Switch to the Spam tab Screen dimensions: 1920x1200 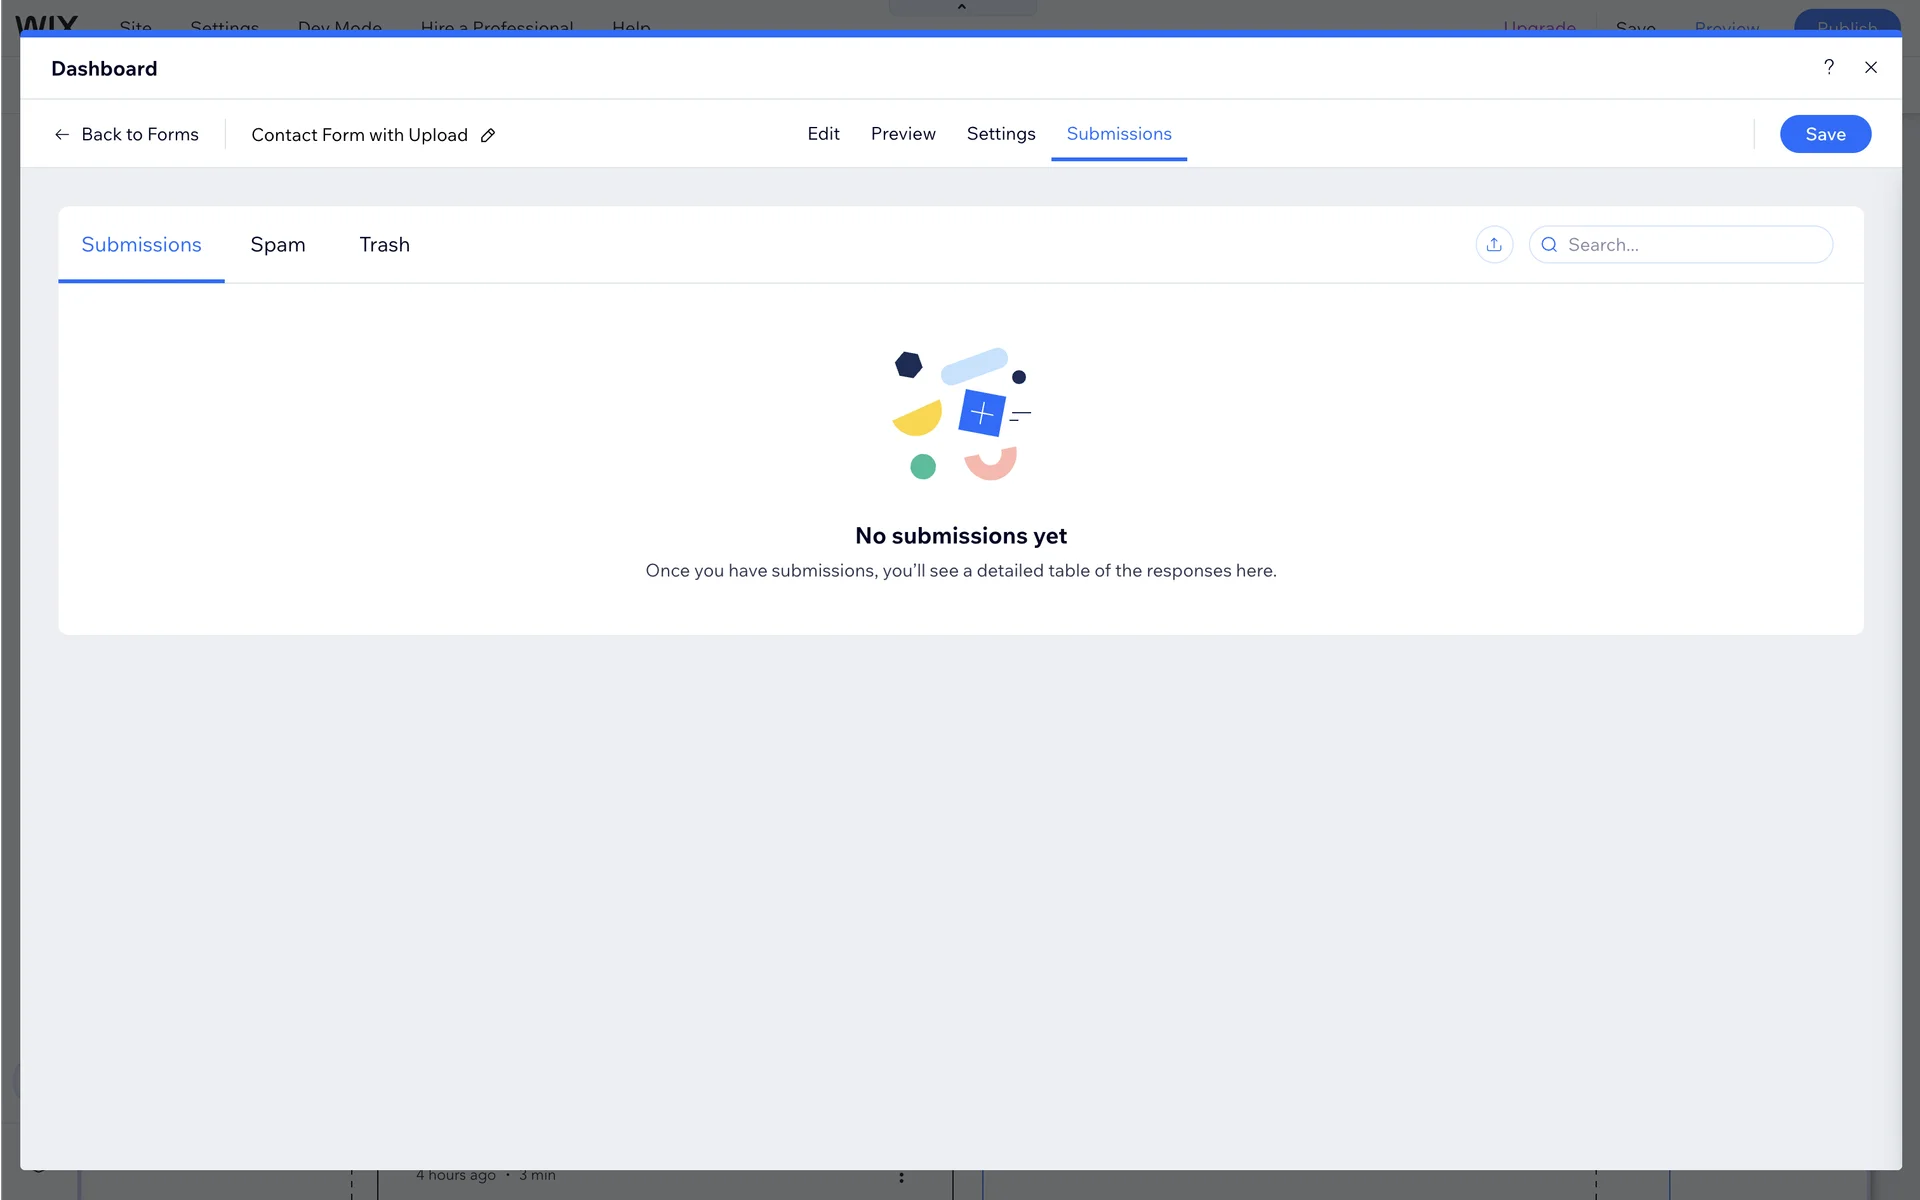tap(278, 245)
